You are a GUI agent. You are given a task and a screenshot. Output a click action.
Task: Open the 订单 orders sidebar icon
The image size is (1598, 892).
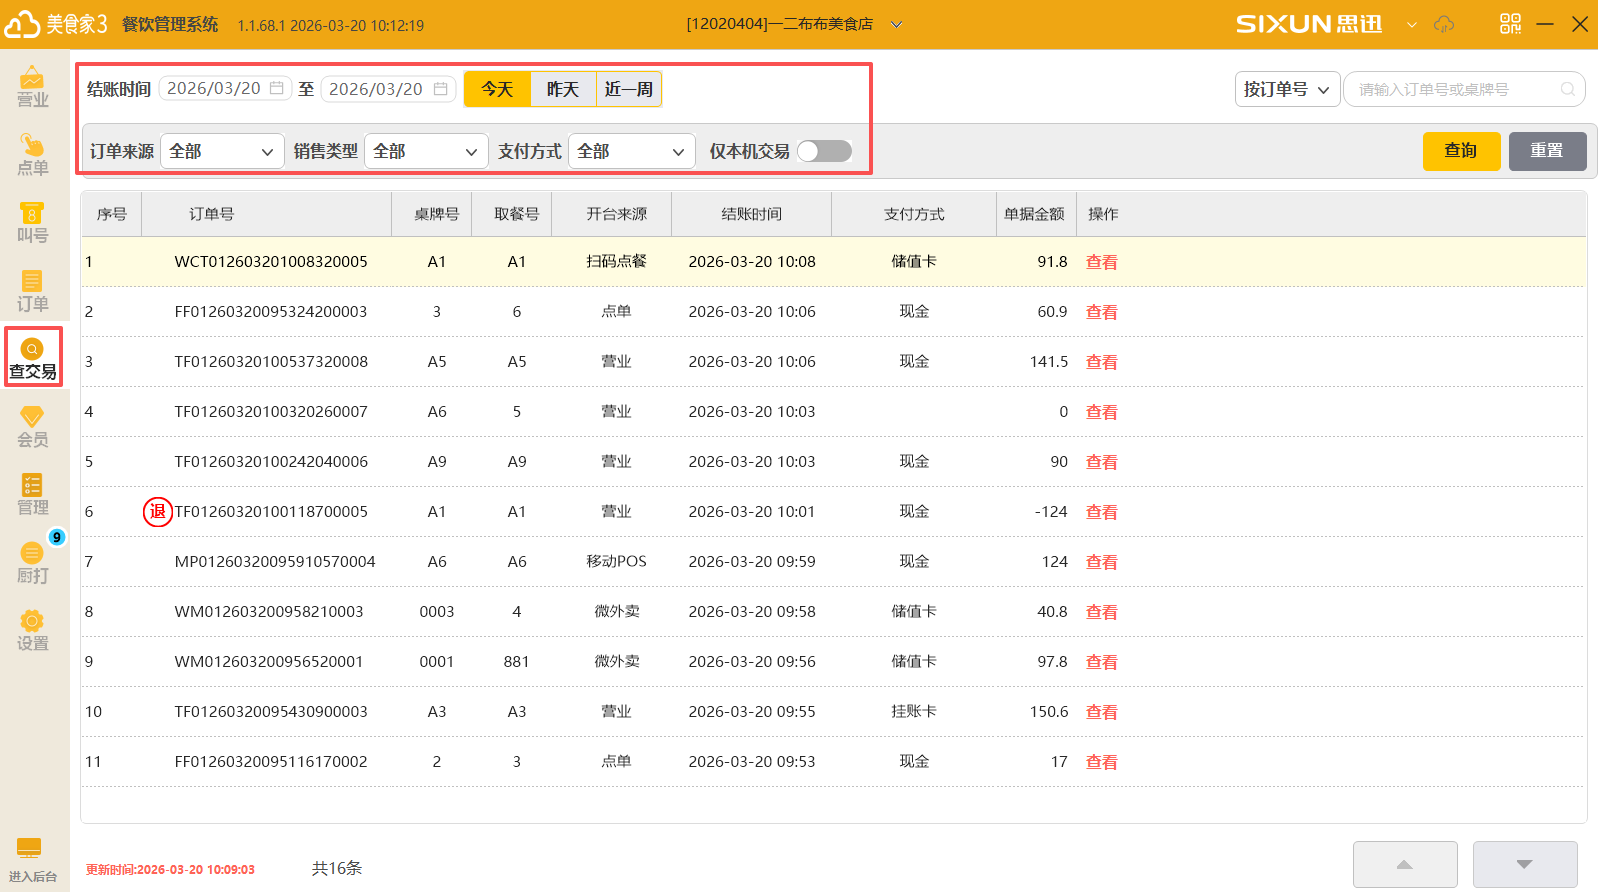32,291
